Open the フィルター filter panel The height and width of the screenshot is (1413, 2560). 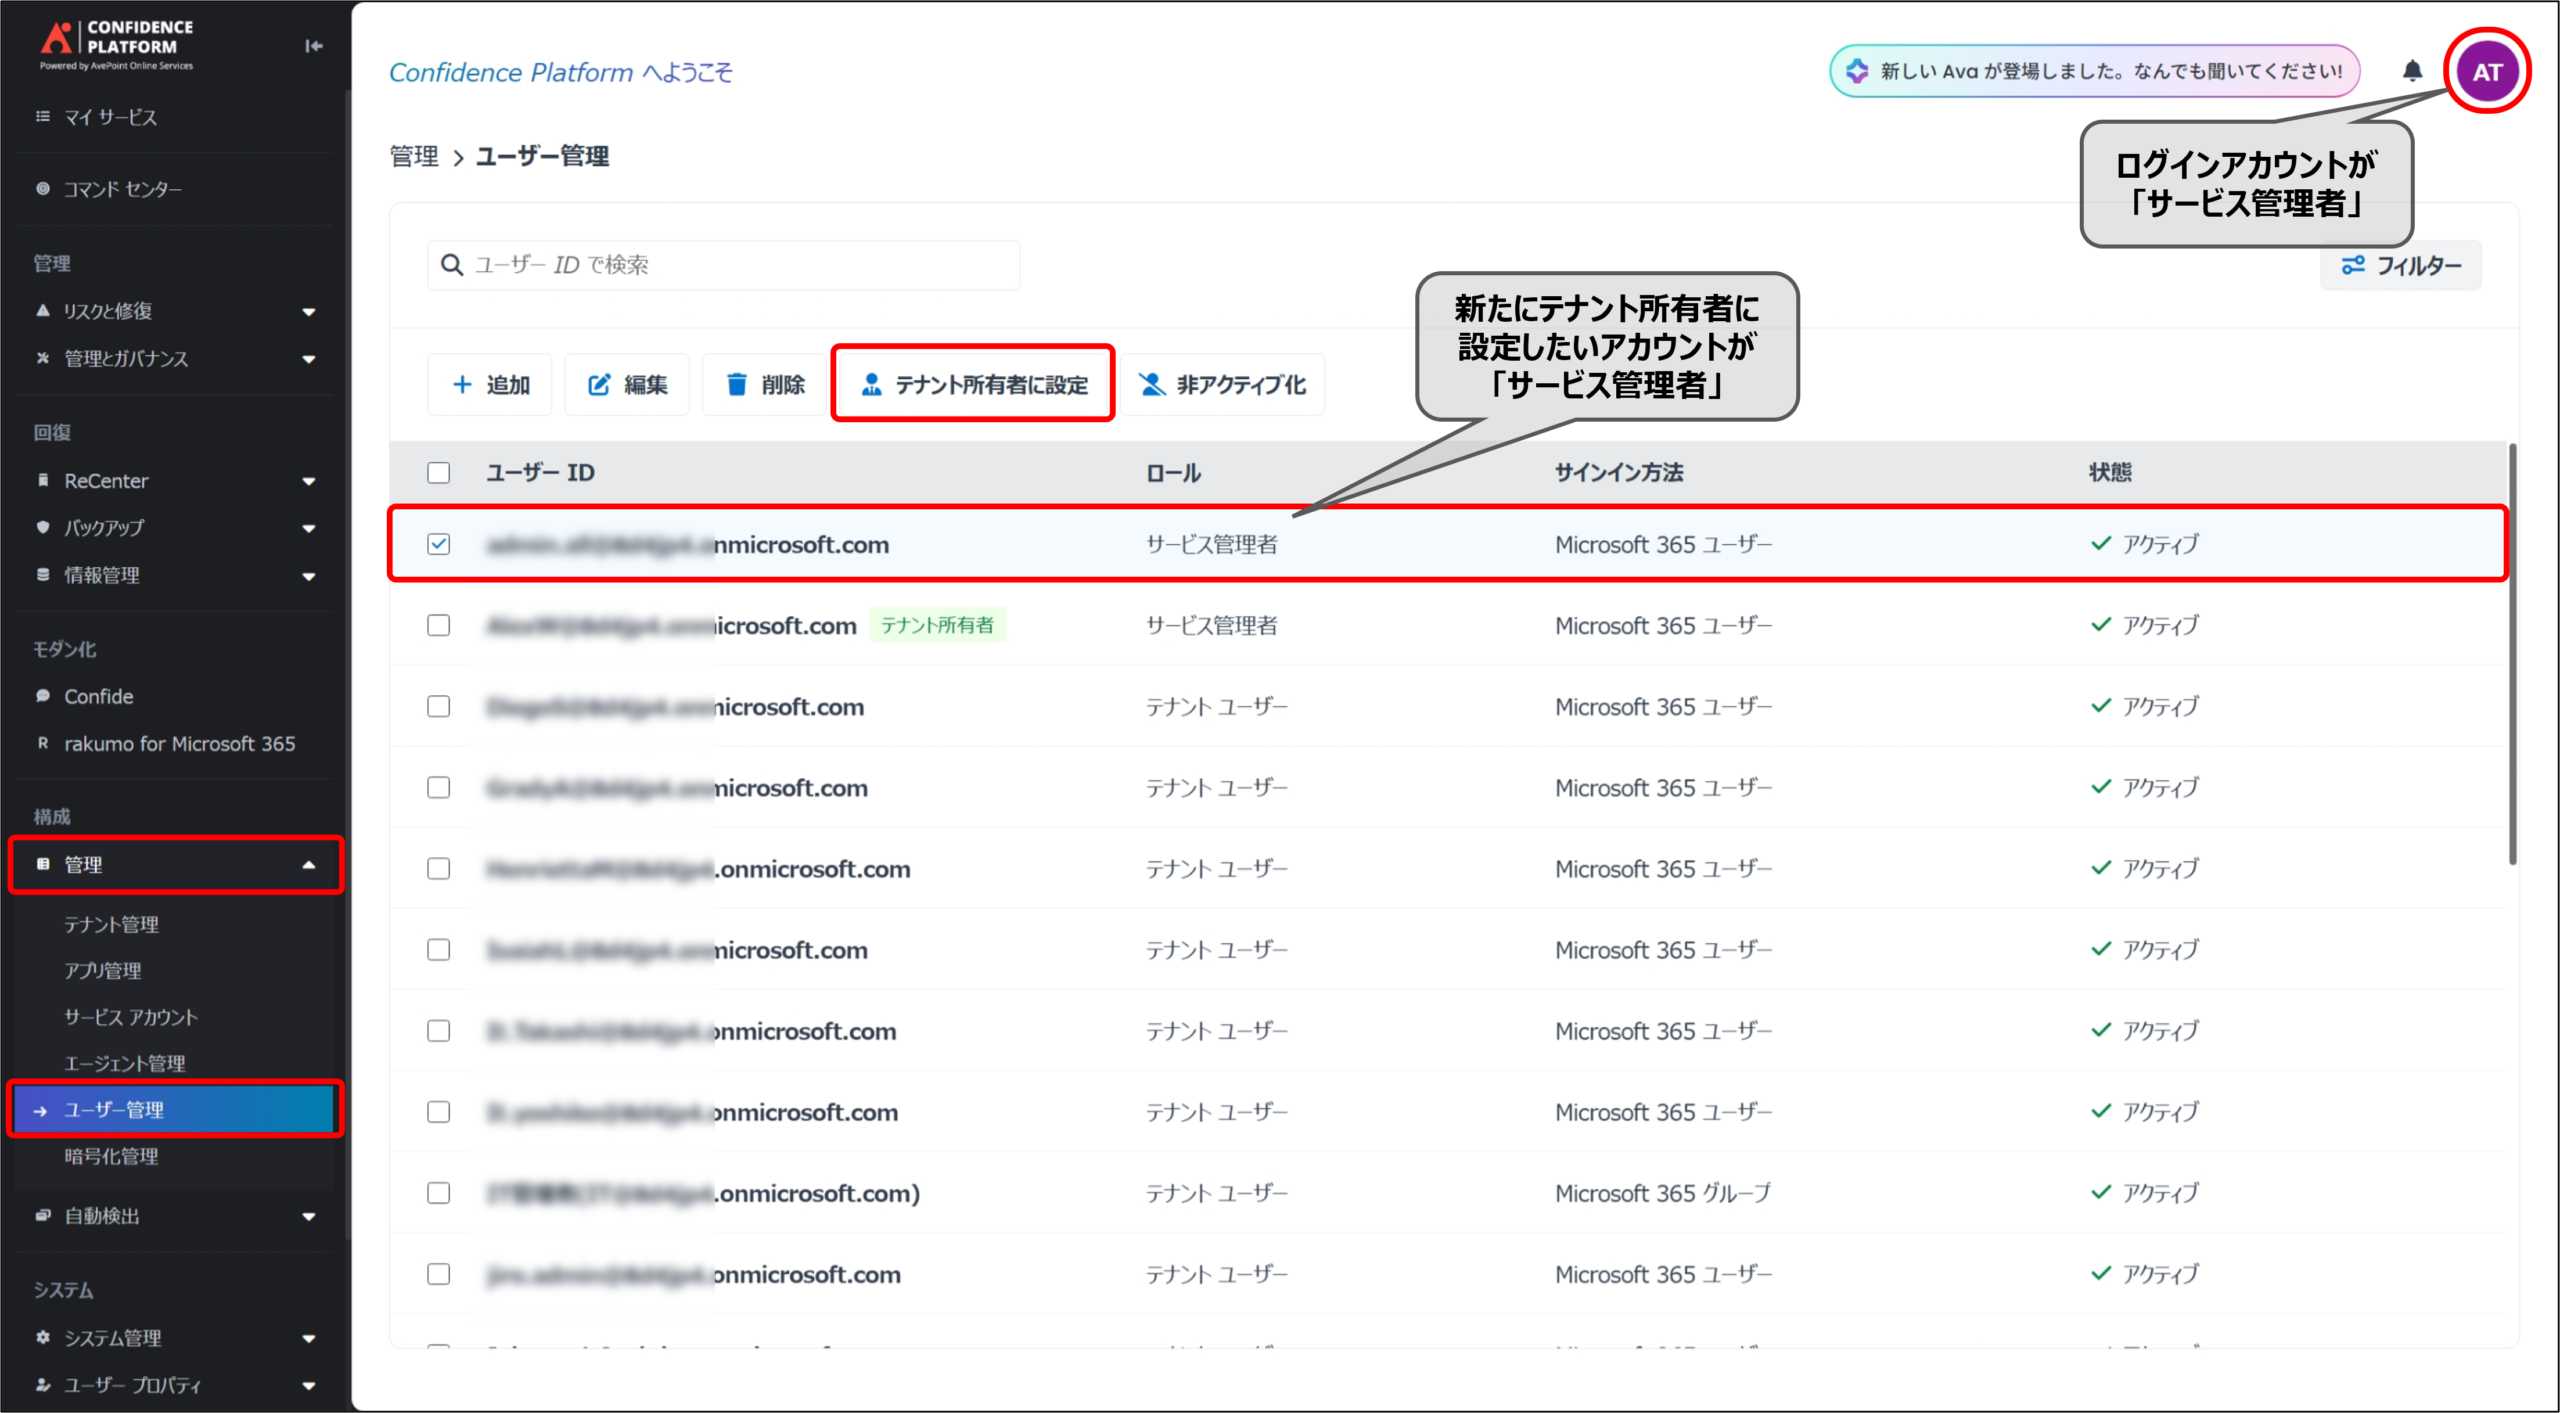click(2400, 265)
